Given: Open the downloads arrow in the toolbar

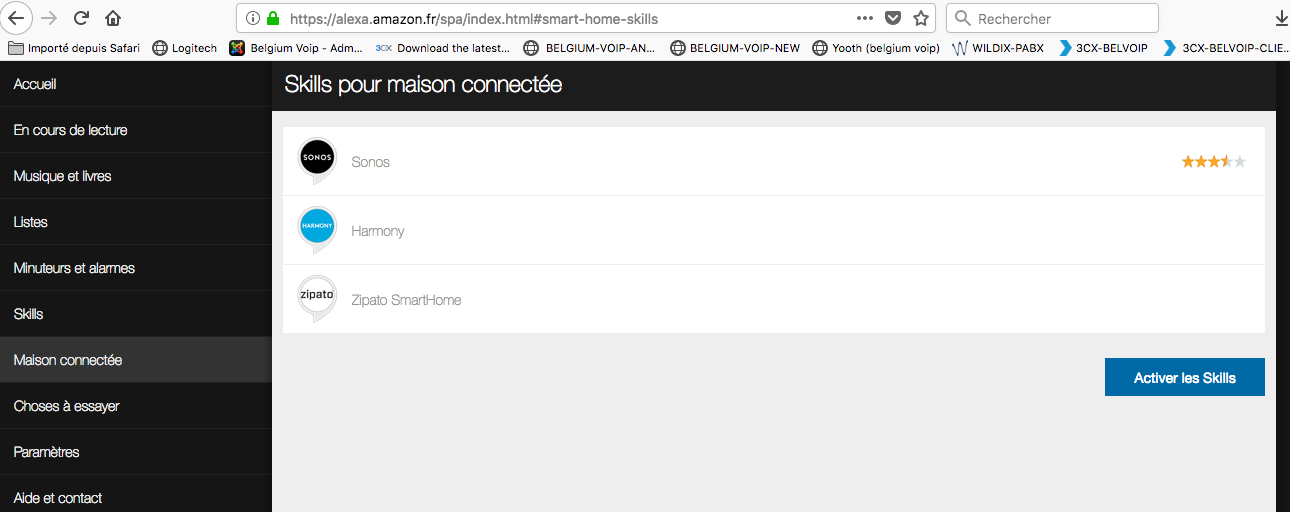Looking at the screenshot, I should pos(1281,18).
